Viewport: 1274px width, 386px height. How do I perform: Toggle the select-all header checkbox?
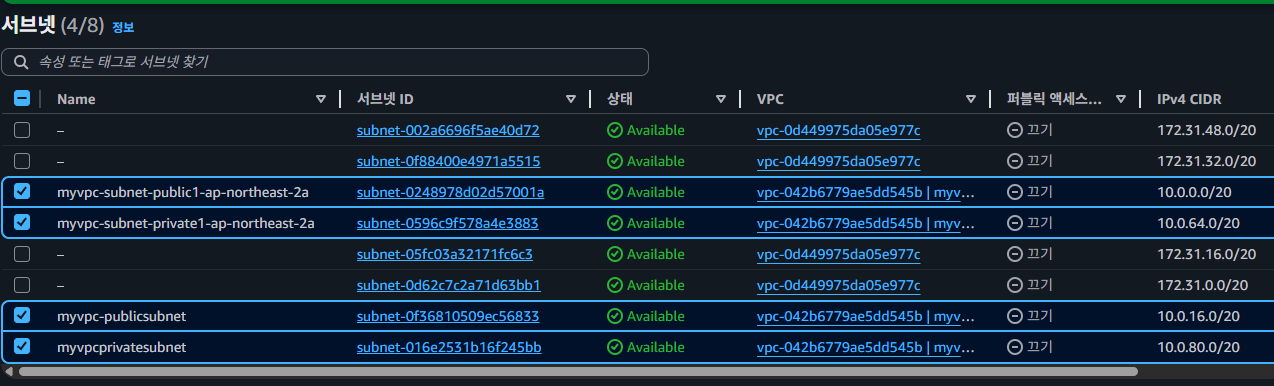(x=22, y=99)
